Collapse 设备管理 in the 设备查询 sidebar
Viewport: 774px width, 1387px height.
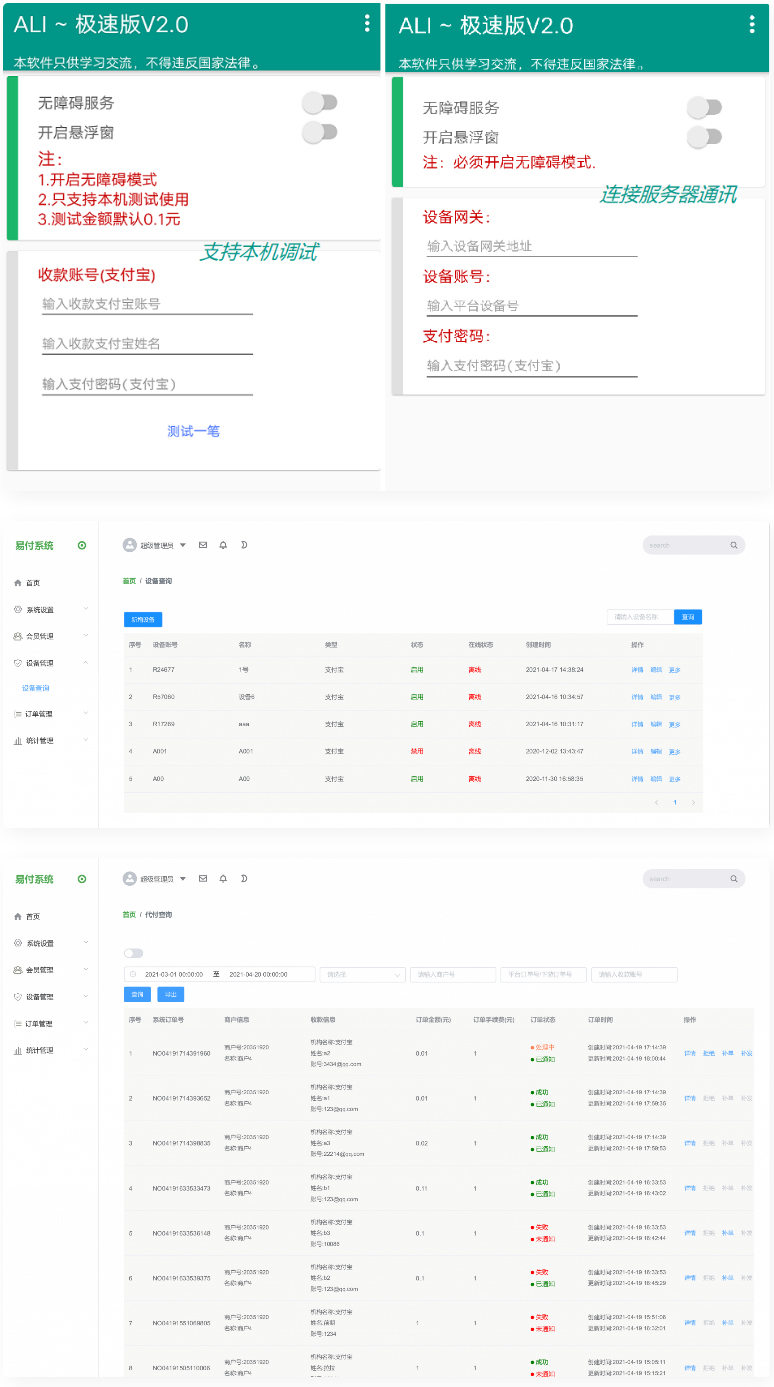click(85, 662)
